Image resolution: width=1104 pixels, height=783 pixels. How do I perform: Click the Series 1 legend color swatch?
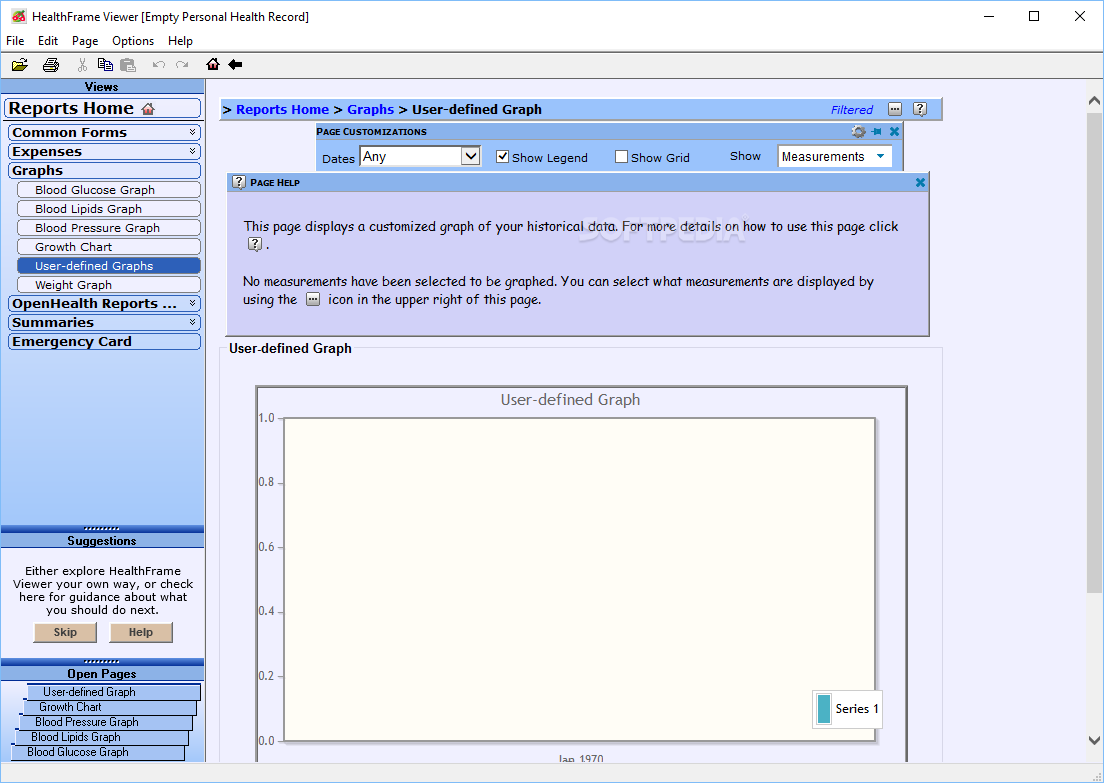(824, 709)
